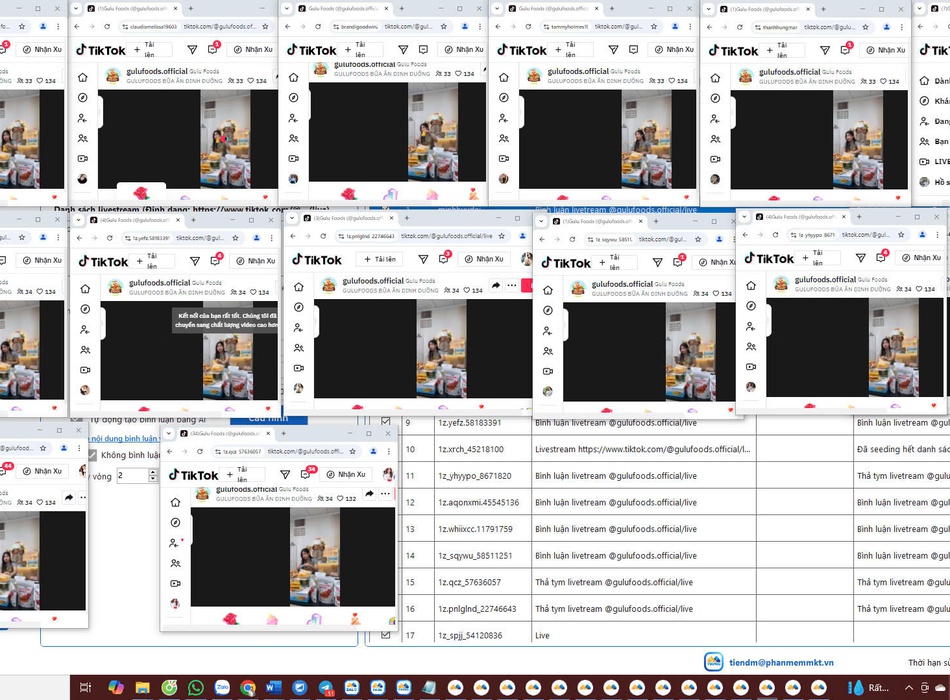Open messages paper-plane icon in 1z.pnlglnd 22746643 window
Viewport: 950px width, 700px height.
coord(423,259)
